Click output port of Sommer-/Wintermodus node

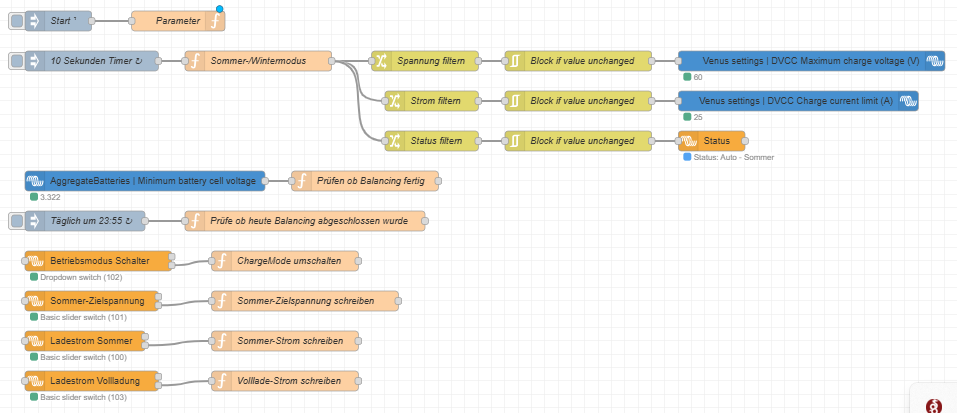pyautogui.click(x=331, y=61)
